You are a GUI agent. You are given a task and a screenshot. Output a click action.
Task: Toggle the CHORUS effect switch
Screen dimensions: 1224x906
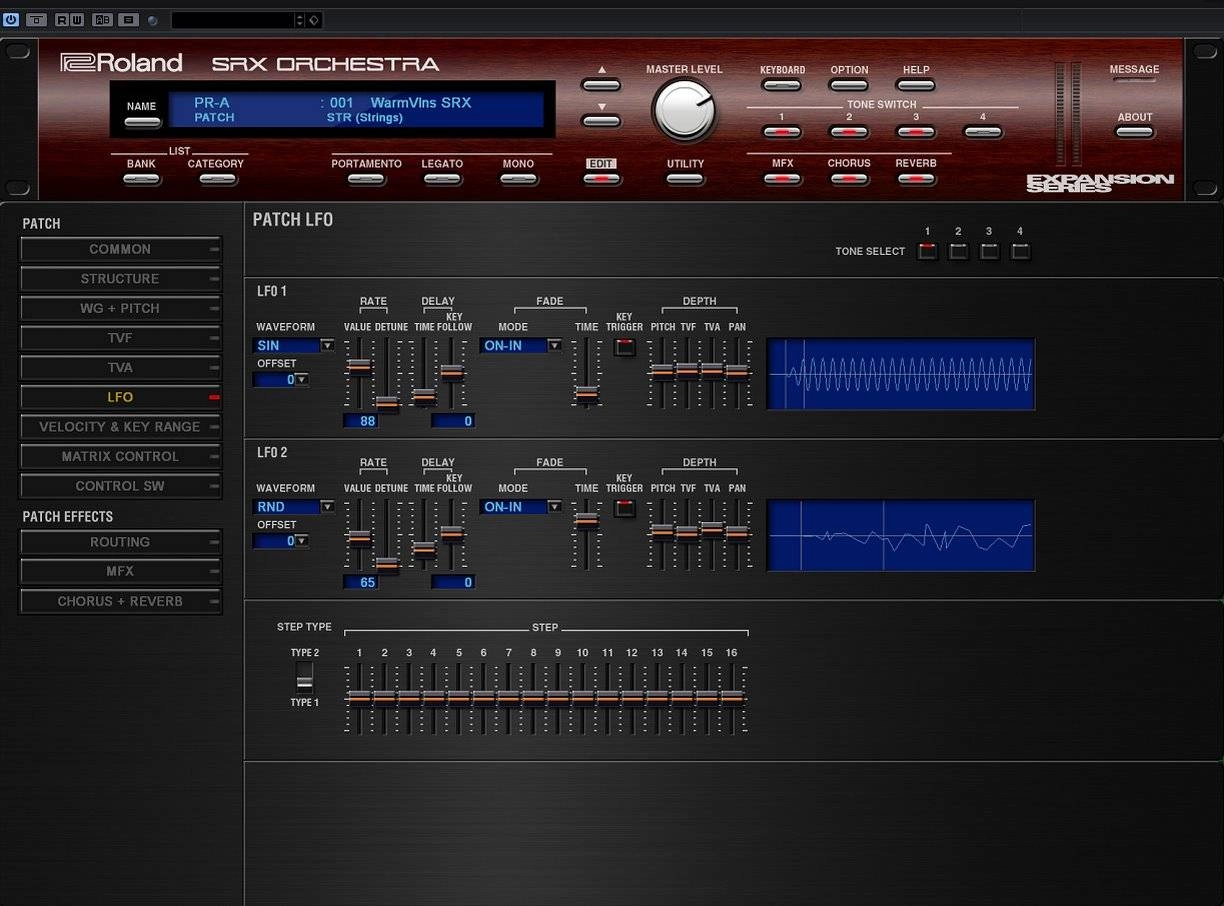[849, 180]
